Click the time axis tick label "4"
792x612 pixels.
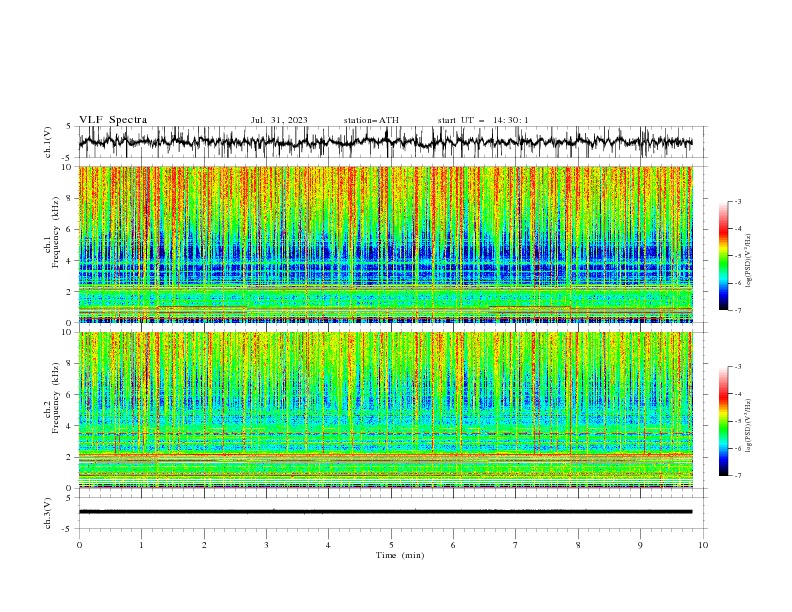click(328, 545)
